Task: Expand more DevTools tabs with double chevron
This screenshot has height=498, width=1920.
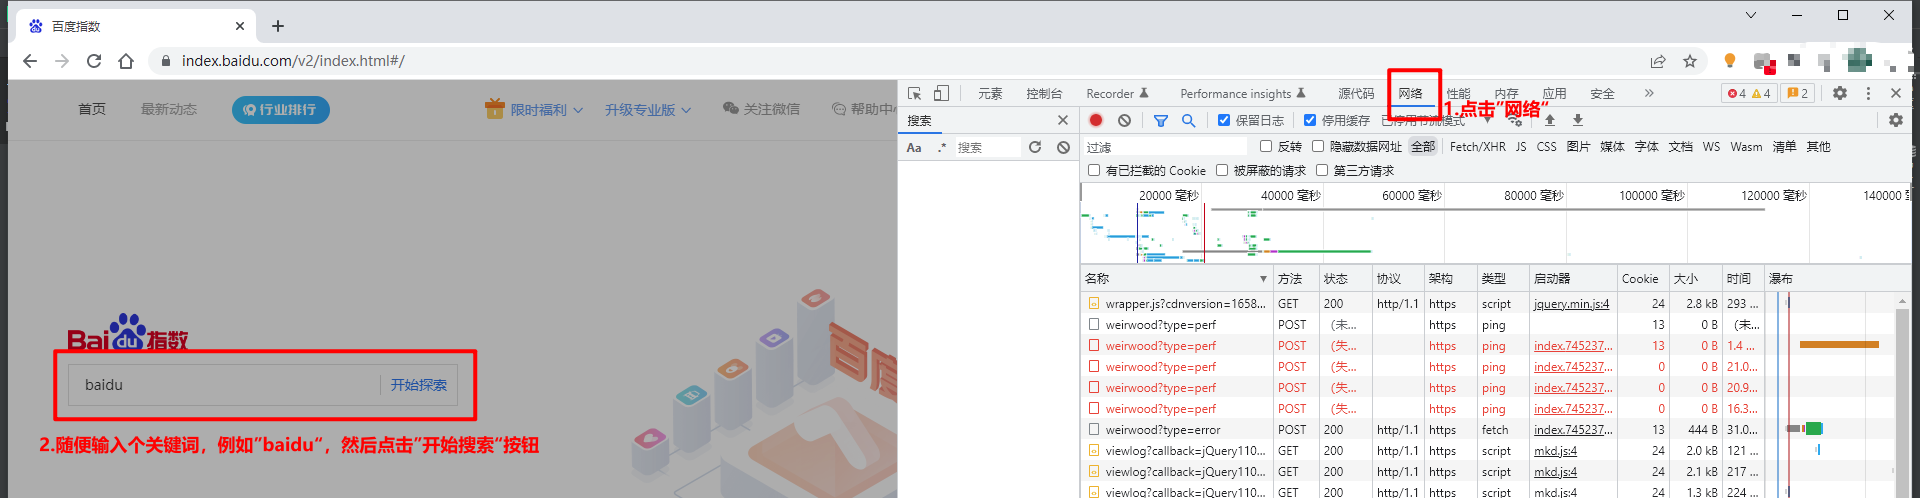Action: point(1649,93)
